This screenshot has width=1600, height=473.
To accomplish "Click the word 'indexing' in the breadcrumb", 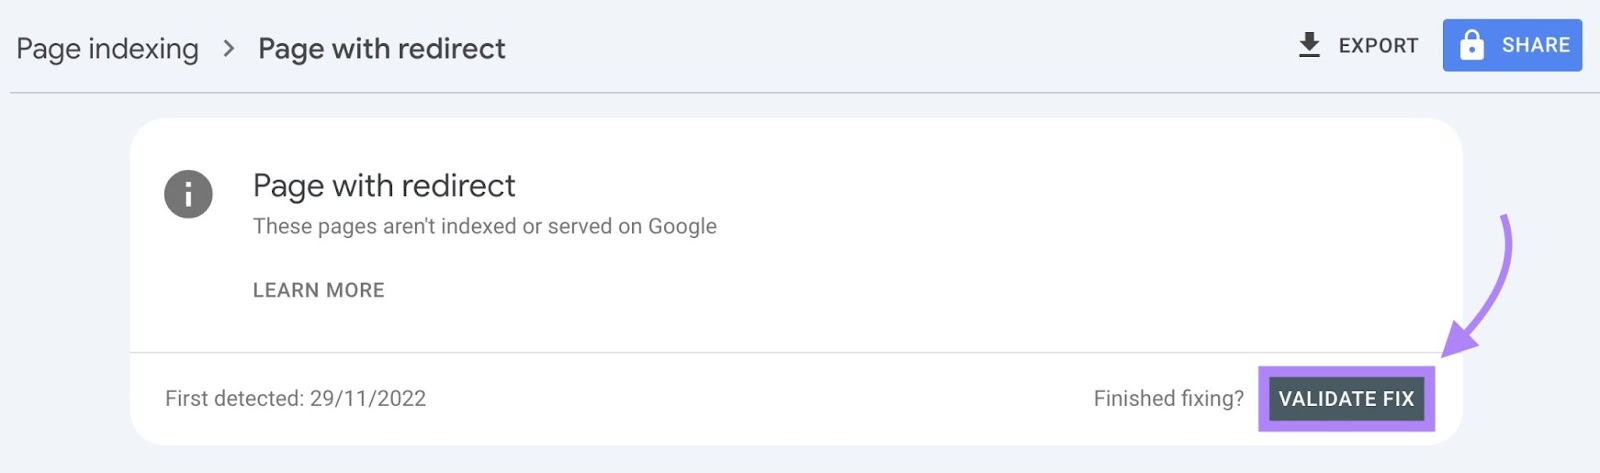I will [143, 48].
